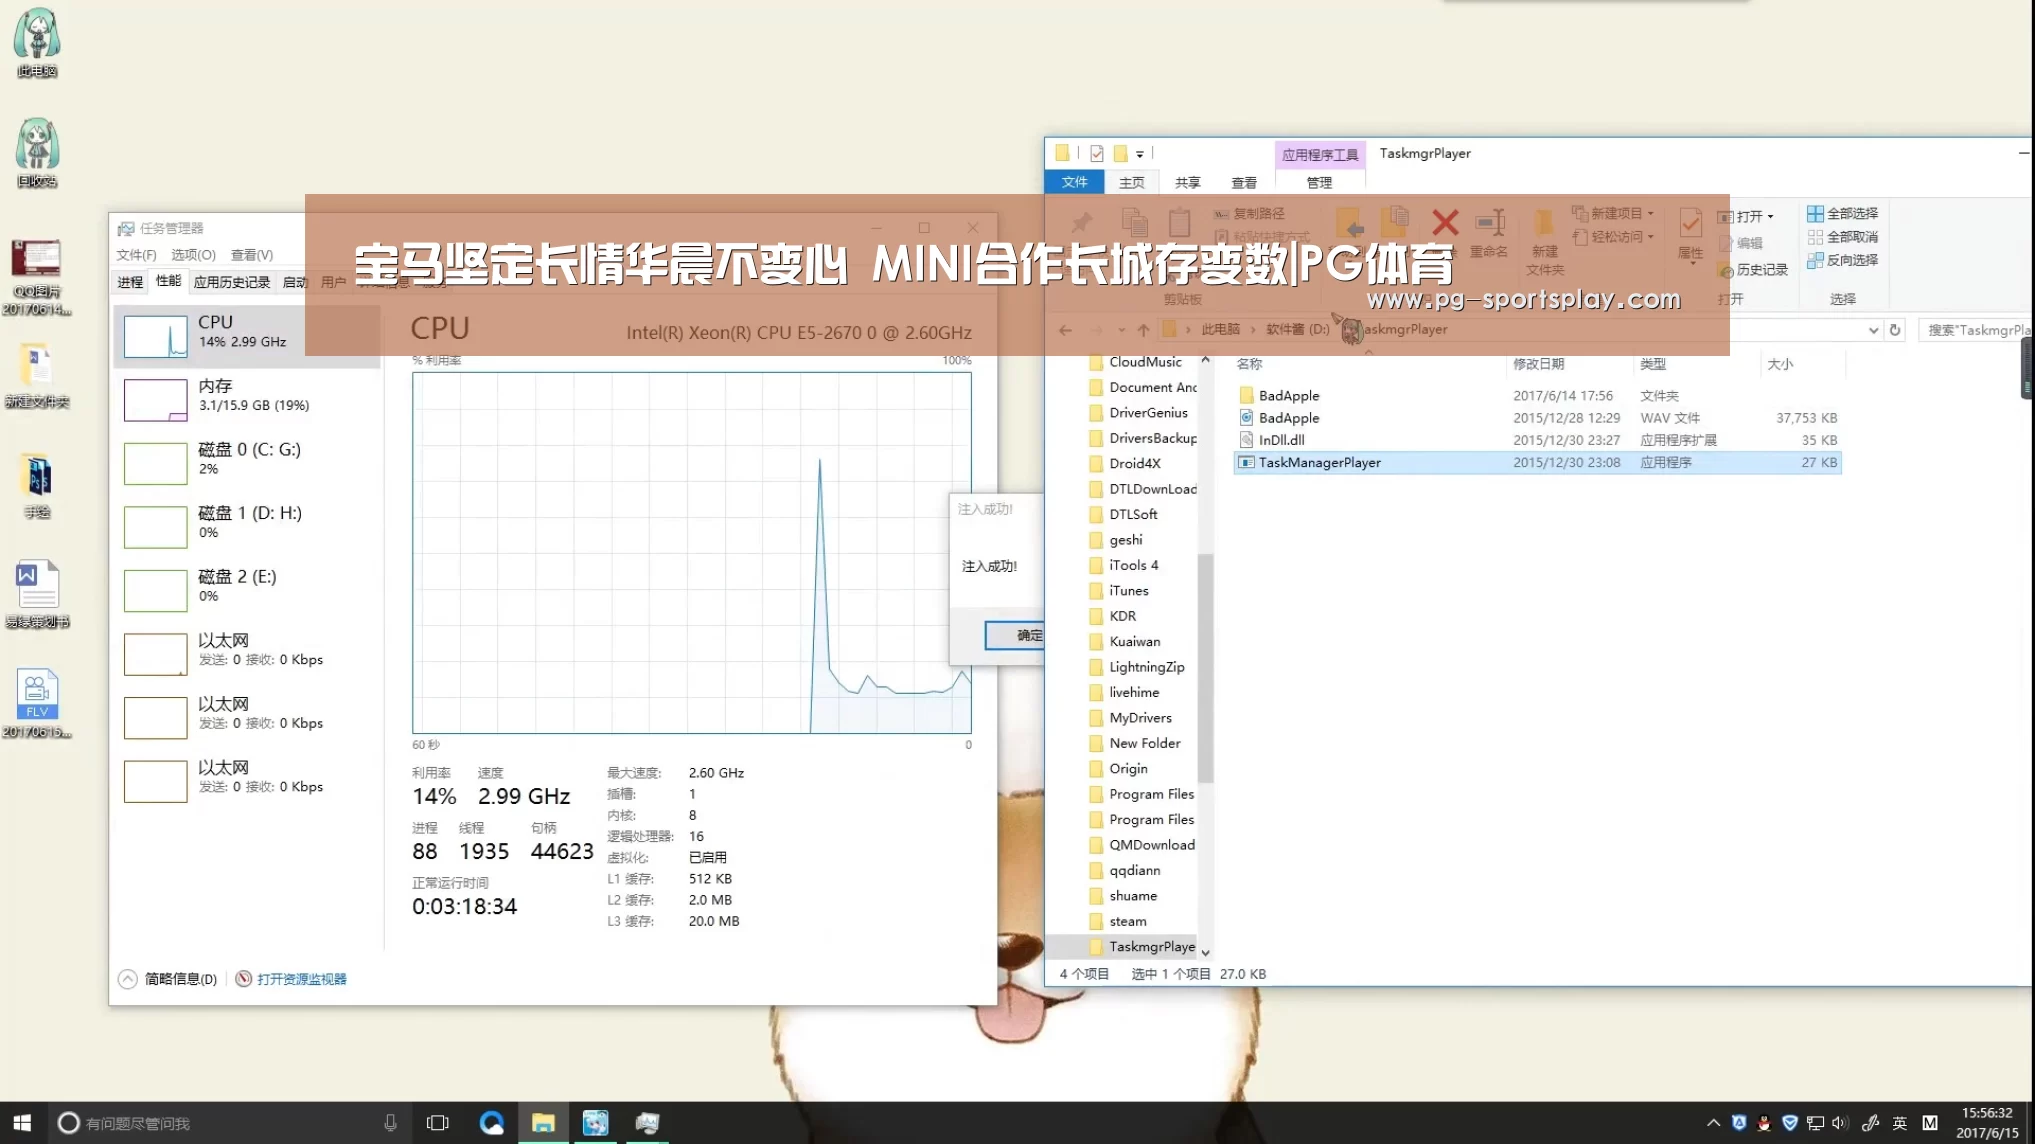Click 历史记录 in ribbon
The height and width of the screenshot is (1144, 2035).
coord(1753,270)
